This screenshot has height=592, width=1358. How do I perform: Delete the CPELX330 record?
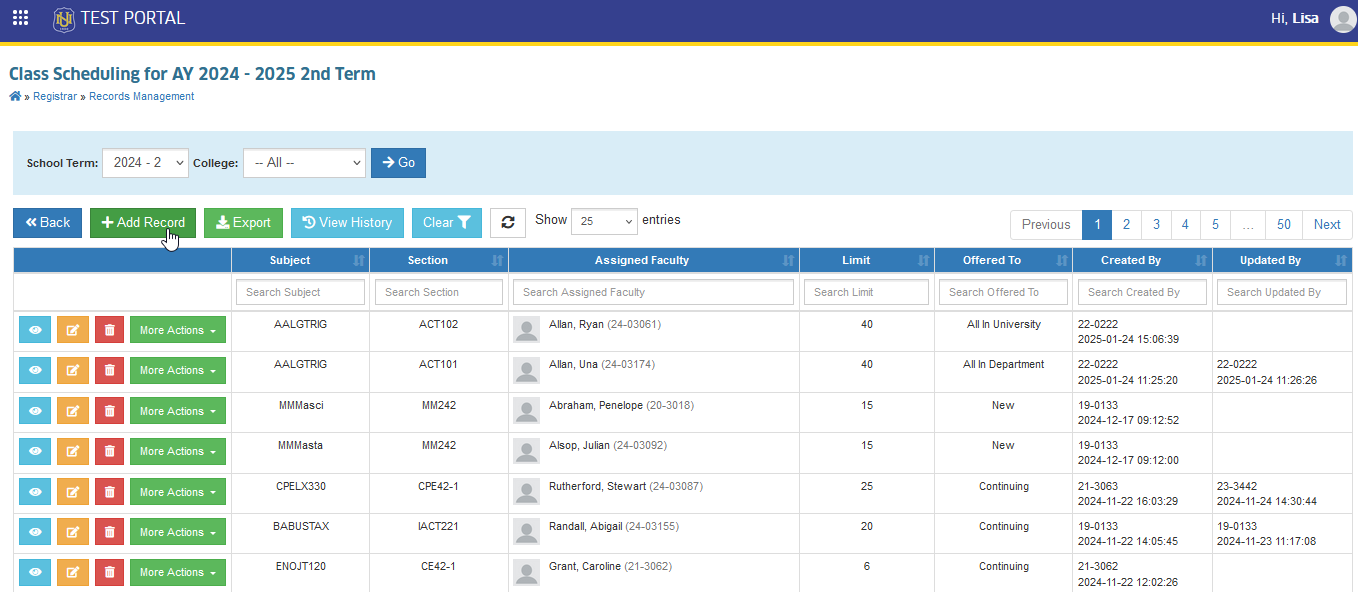(109, 492)
